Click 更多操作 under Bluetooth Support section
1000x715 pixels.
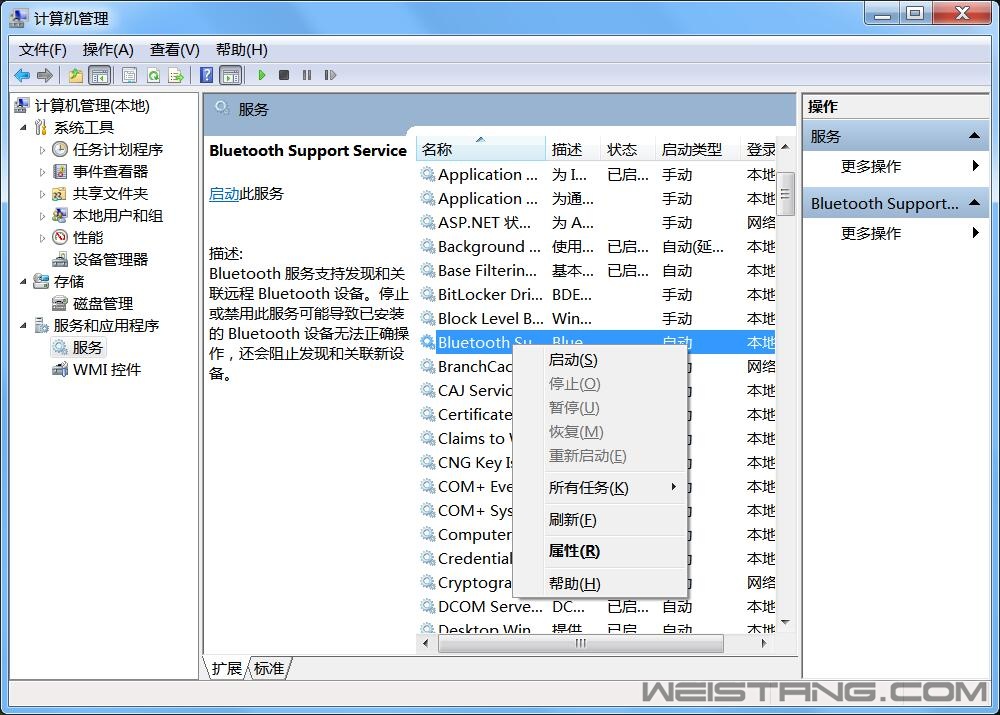871,233
